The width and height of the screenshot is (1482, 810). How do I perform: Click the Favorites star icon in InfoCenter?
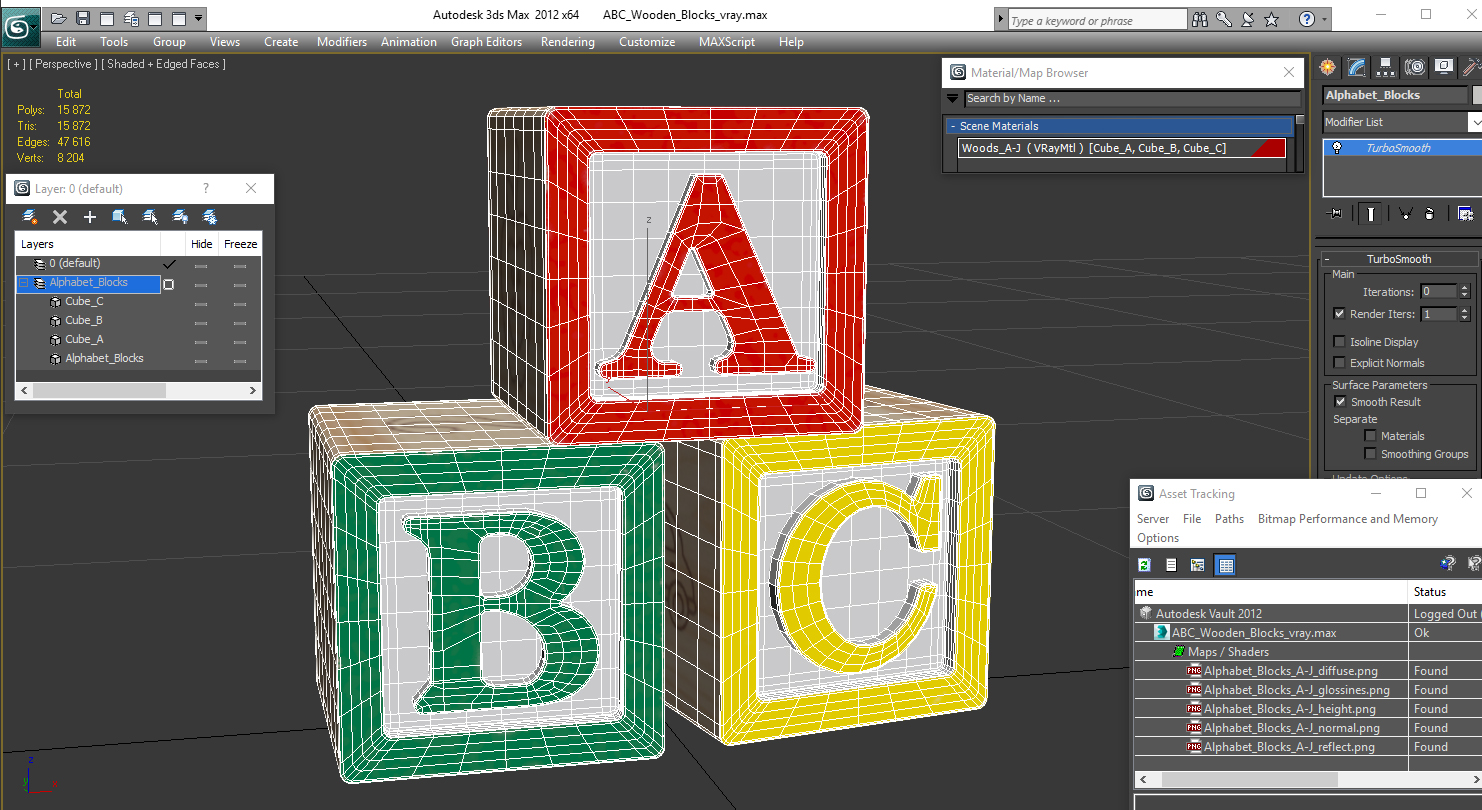coord(1272,19)
